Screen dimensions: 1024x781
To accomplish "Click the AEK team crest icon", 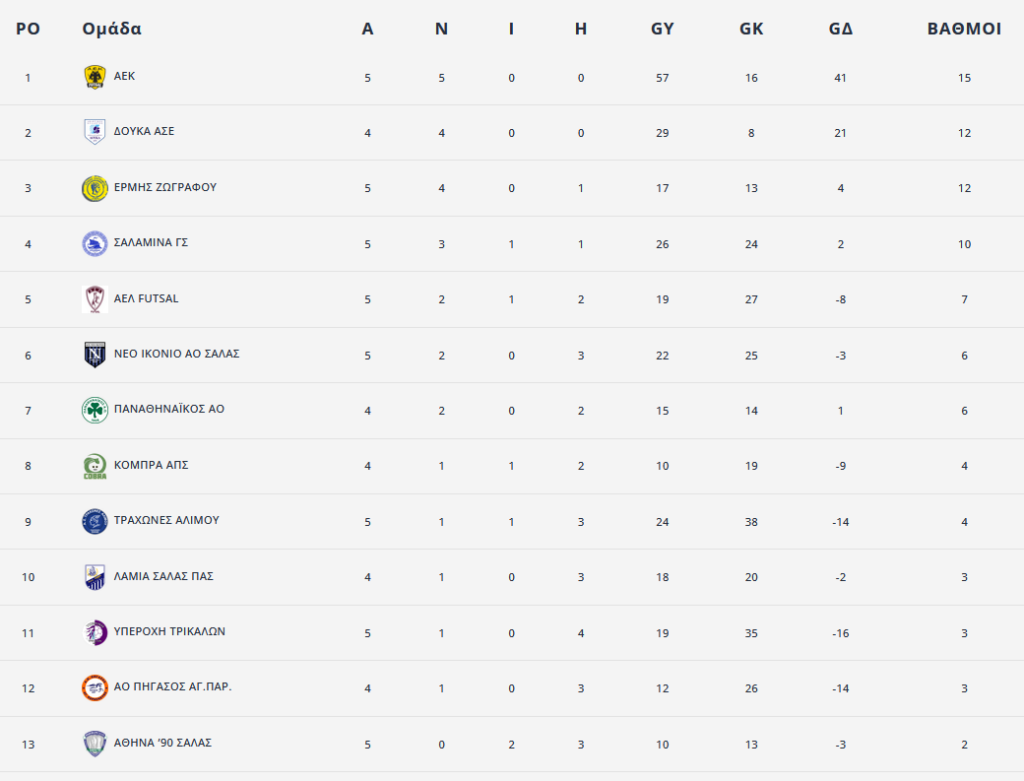I will 95,77.
